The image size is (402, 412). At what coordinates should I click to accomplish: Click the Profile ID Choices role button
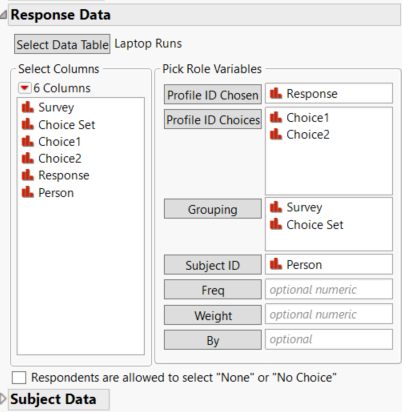click(213, 119)
